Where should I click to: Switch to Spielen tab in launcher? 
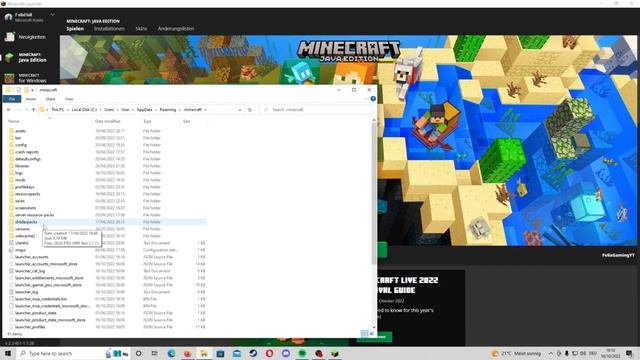click(x=75, y=29)
